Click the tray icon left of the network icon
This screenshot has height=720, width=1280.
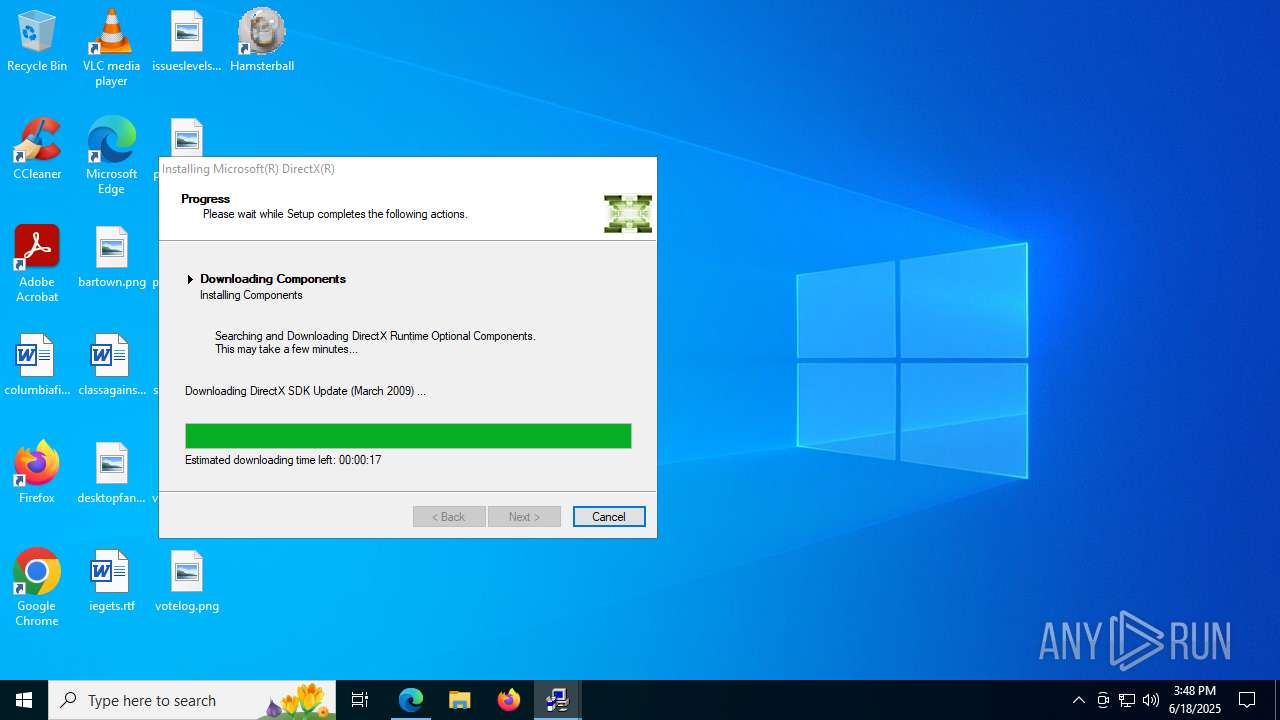(x=1103, y=700)
